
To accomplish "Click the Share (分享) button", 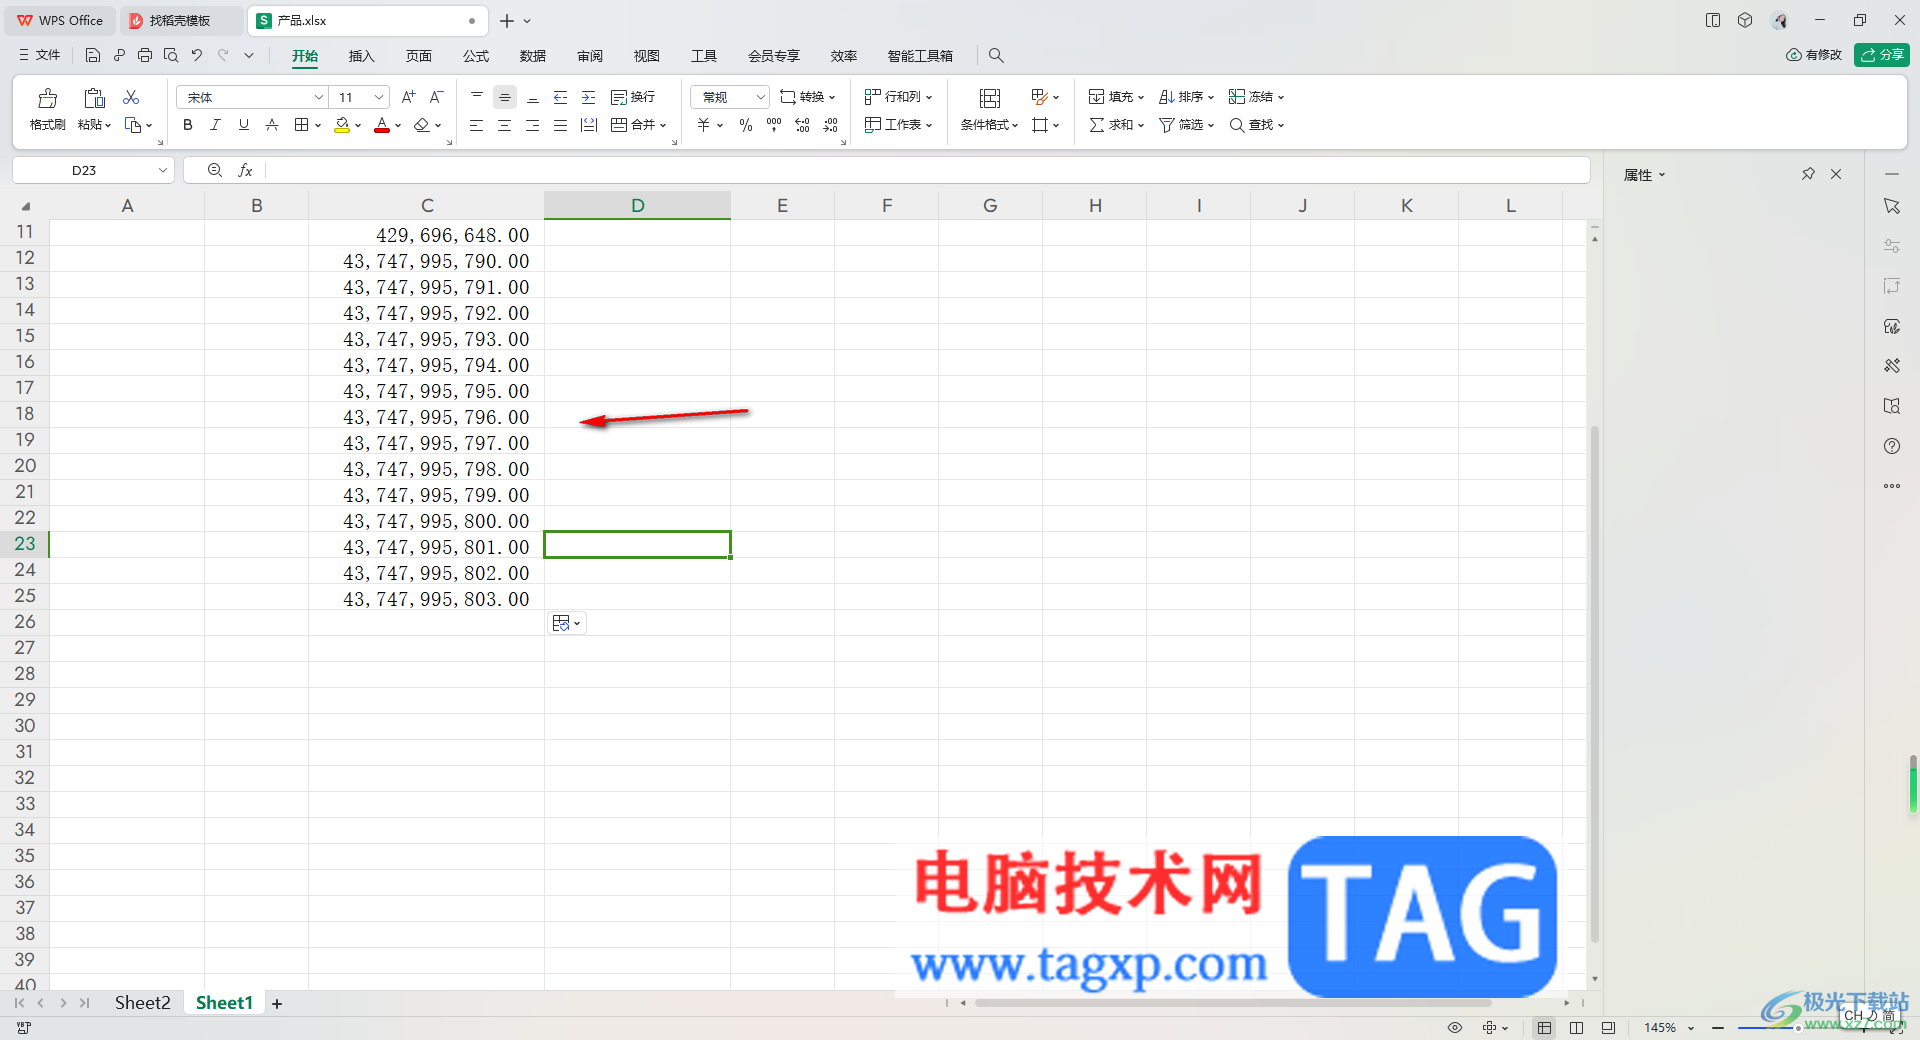I will pyautogui.click(x=1882, y=55).
